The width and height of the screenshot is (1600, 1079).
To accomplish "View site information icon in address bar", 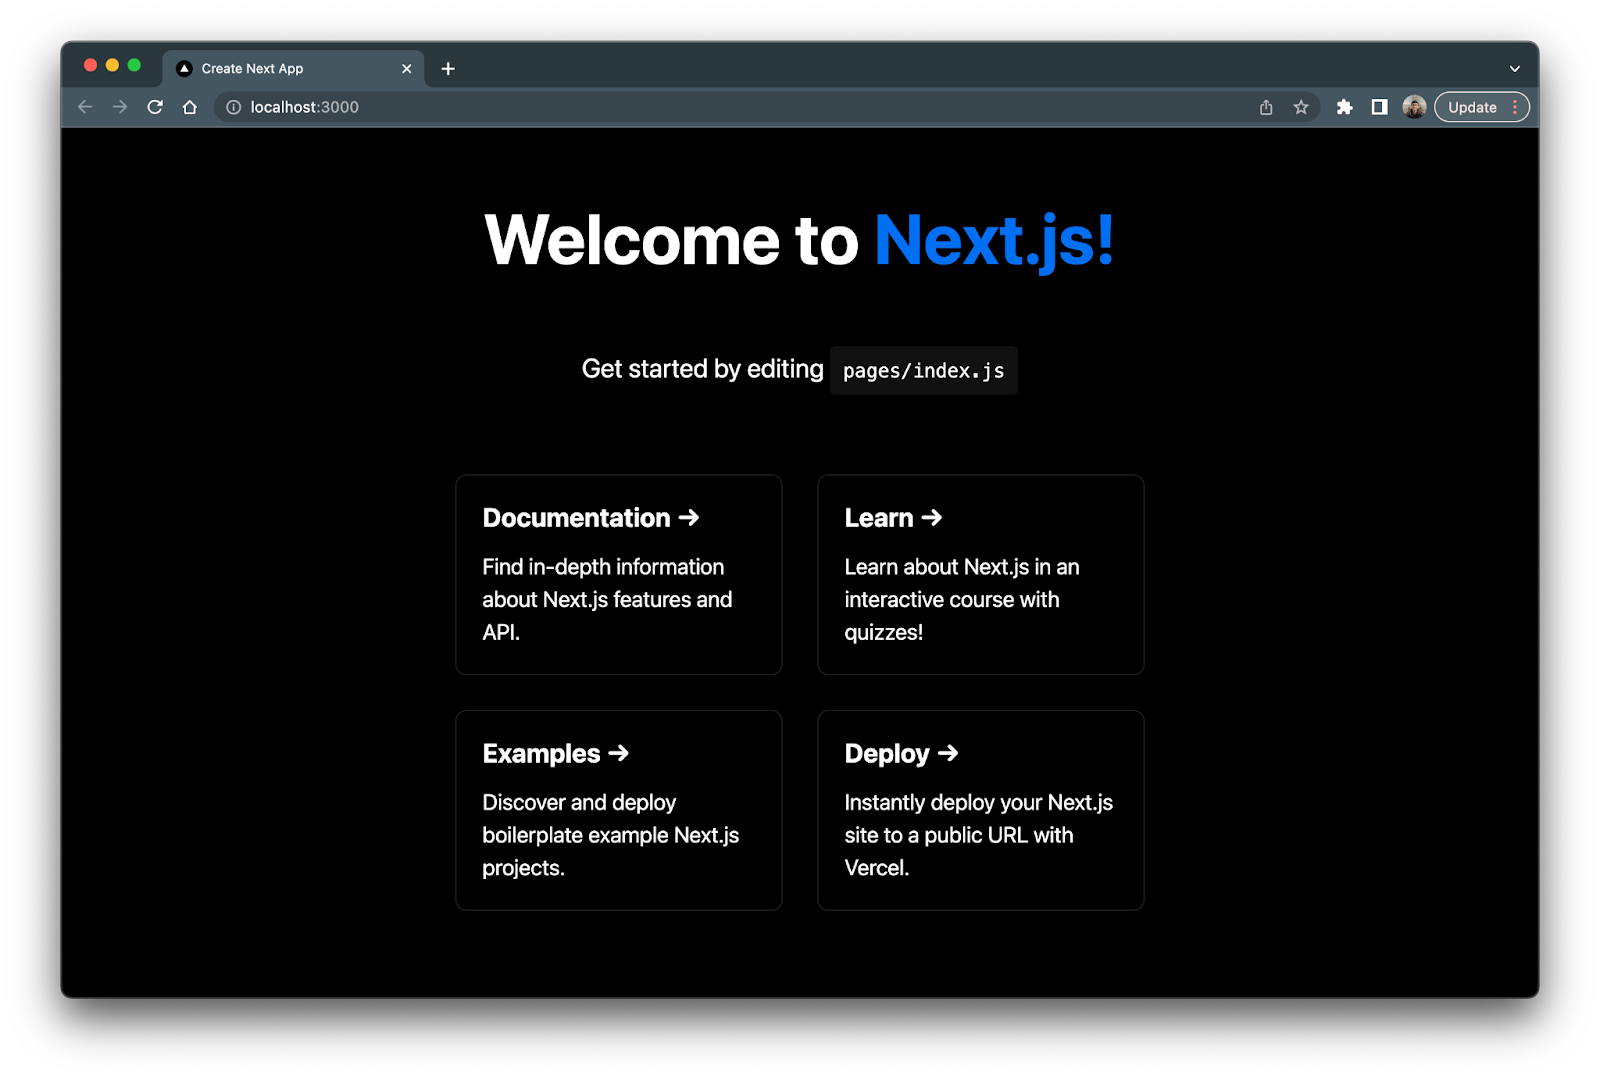I will coord(234,107).
